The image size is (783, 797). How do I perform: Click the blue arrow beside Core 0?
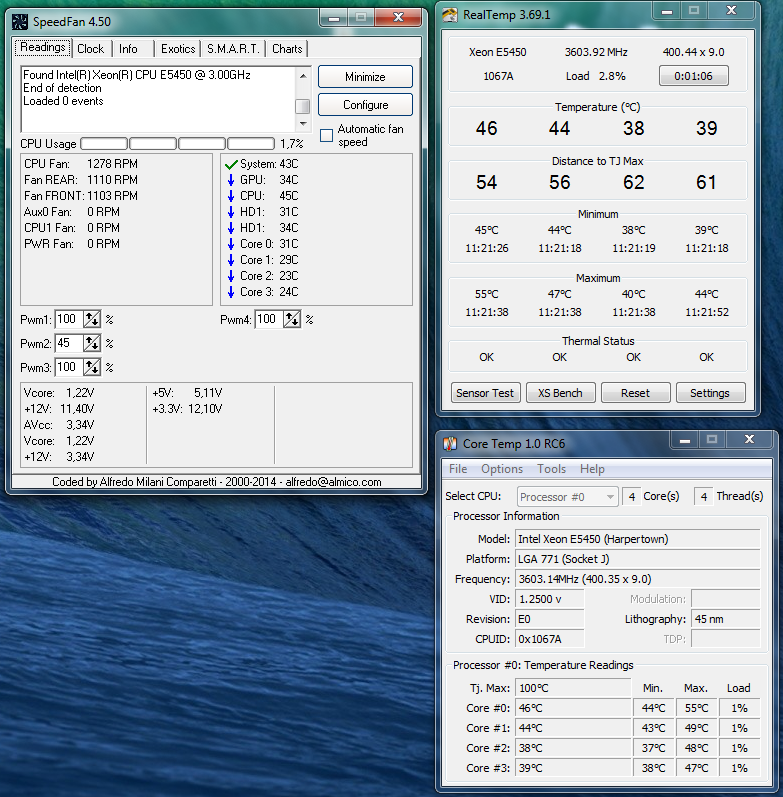point(231,244)
